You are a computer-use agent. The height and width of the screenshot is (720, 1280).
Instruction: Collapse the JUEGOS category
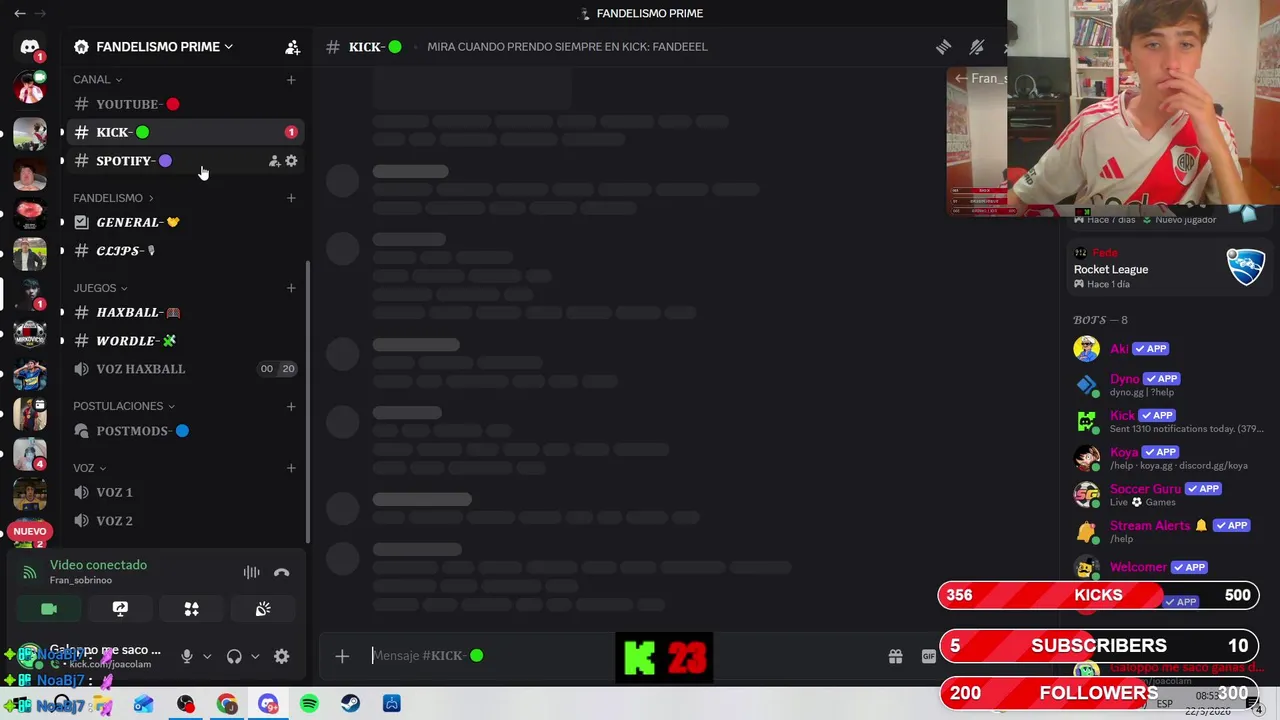100,288
